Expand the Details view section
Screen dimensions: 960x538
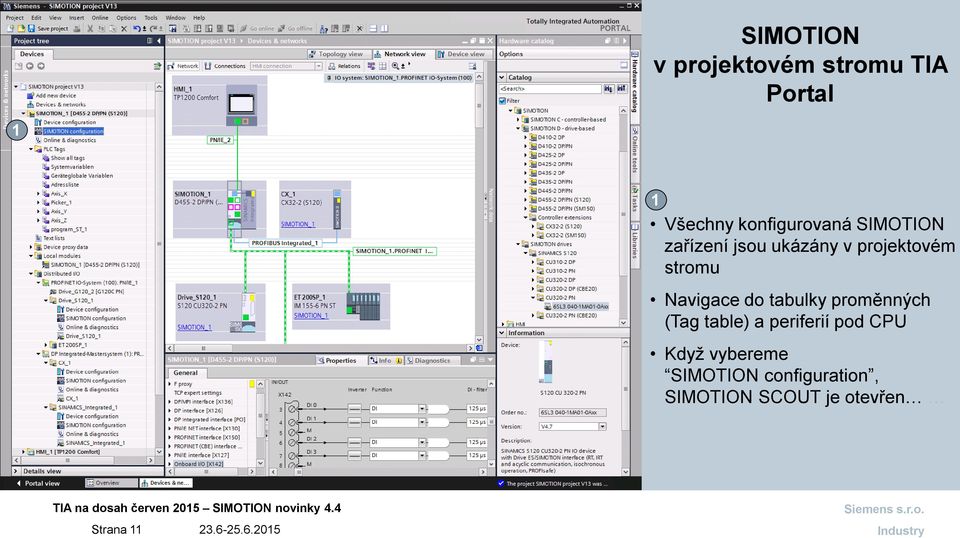[16, 471]
